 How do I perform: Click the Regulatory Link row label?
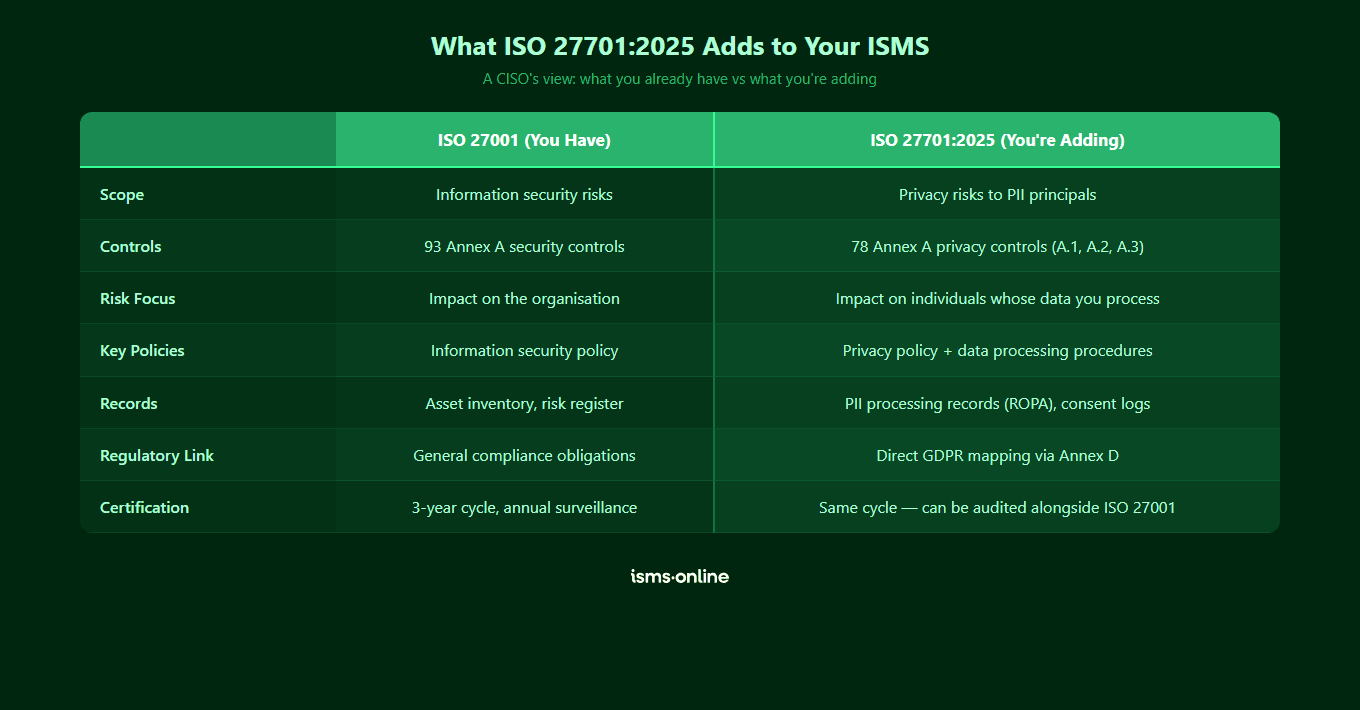(156, 455)
